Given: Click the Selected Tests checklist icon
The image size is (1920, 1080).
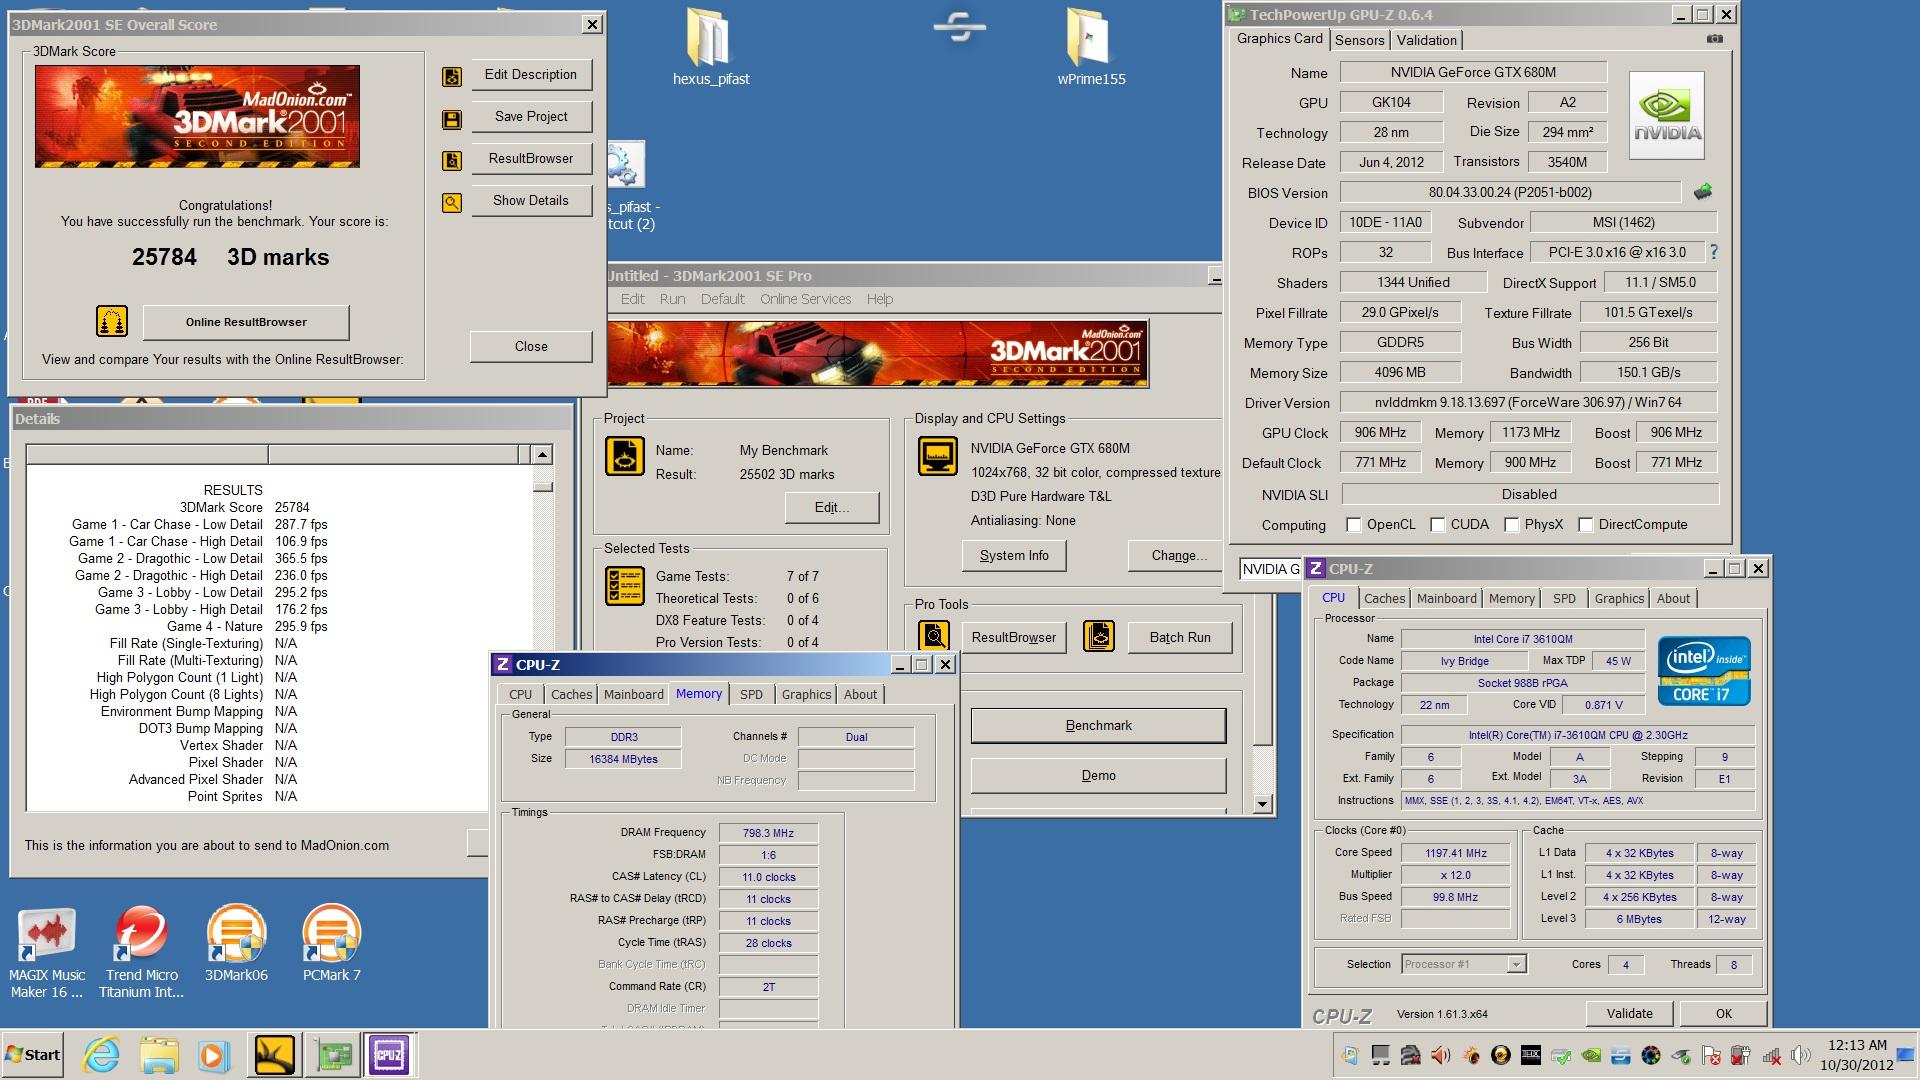Looking at the screenshot, I should [625, 586].
